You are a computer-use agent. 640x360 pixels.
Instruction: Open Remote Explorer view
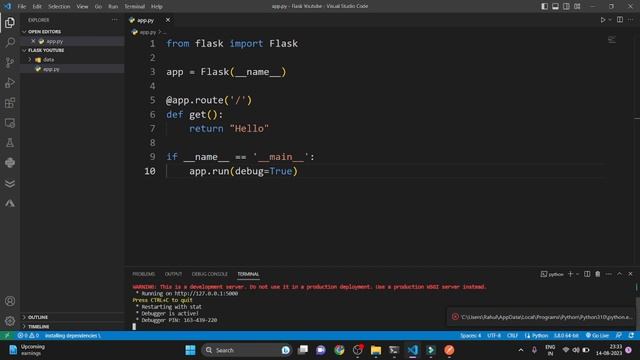coord(10,122)
